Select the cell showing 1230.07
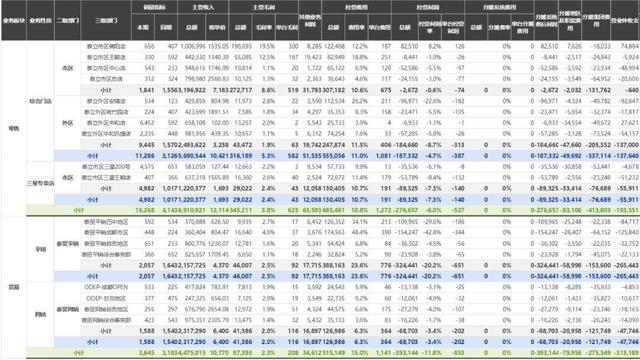Viewport: 640px width, 360px height. click(218, 243)
